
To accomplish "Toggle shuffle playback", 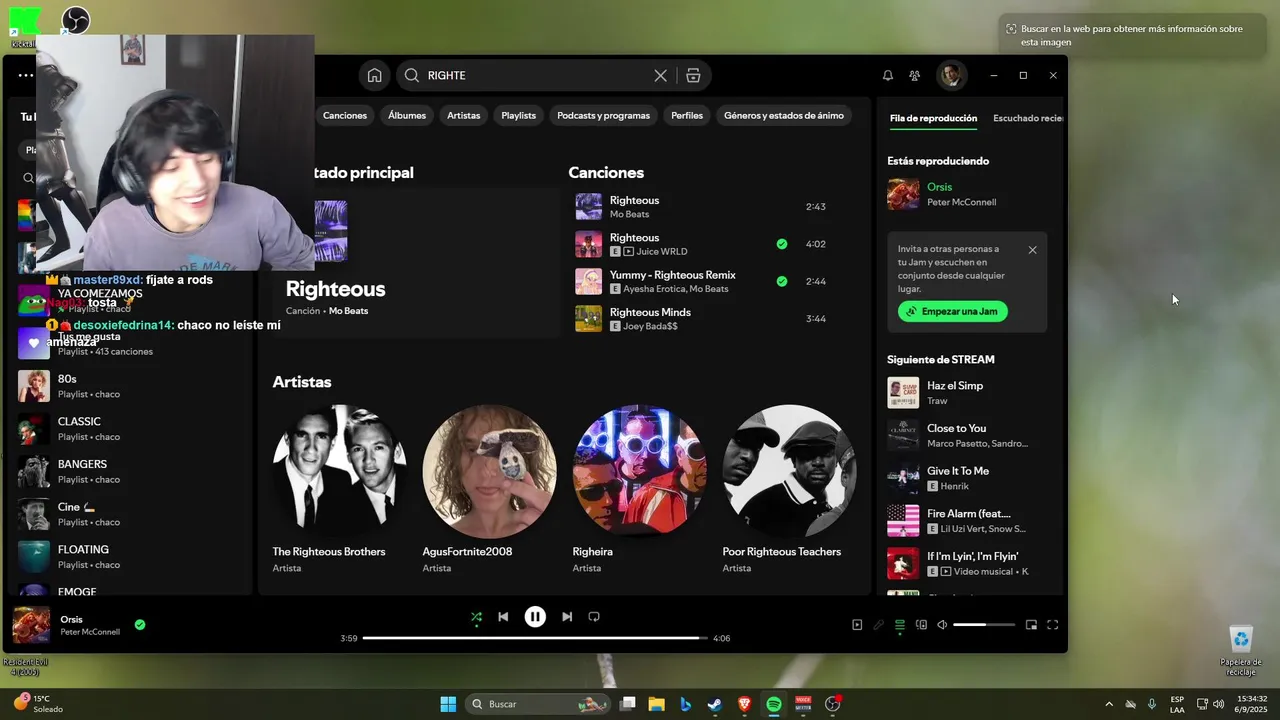I will (476, 617).
